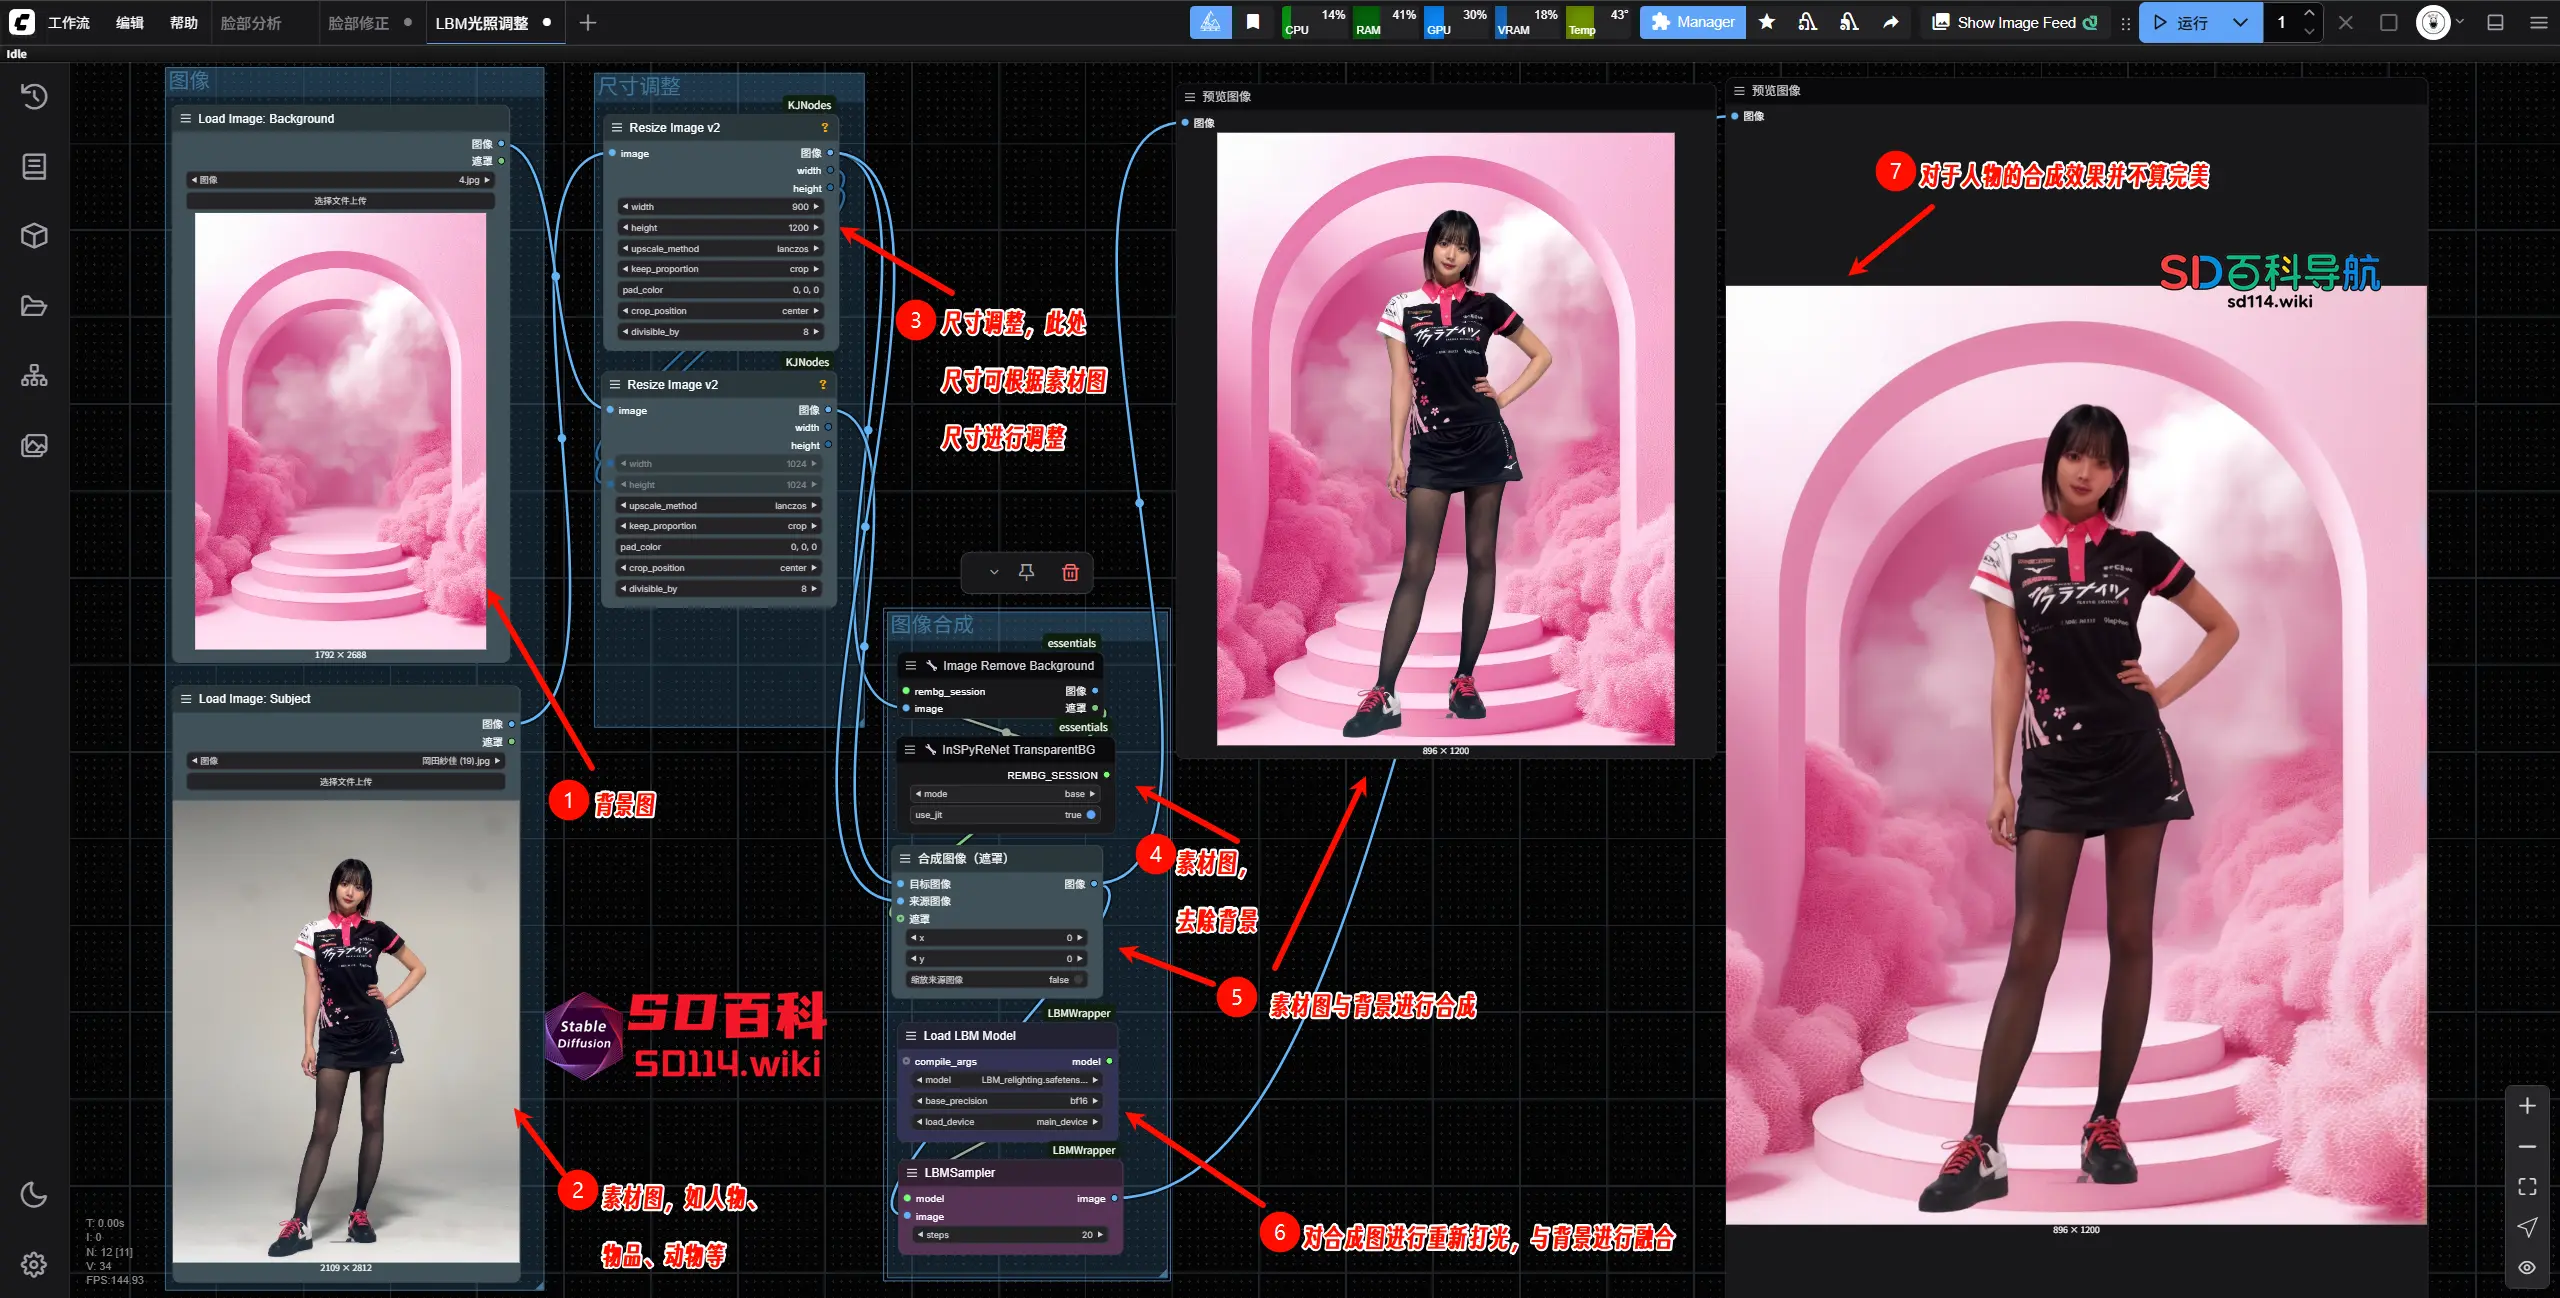Open keep_proportion crop dropdown in top Resize node
2560x1298 pixels.
(720, 269)
